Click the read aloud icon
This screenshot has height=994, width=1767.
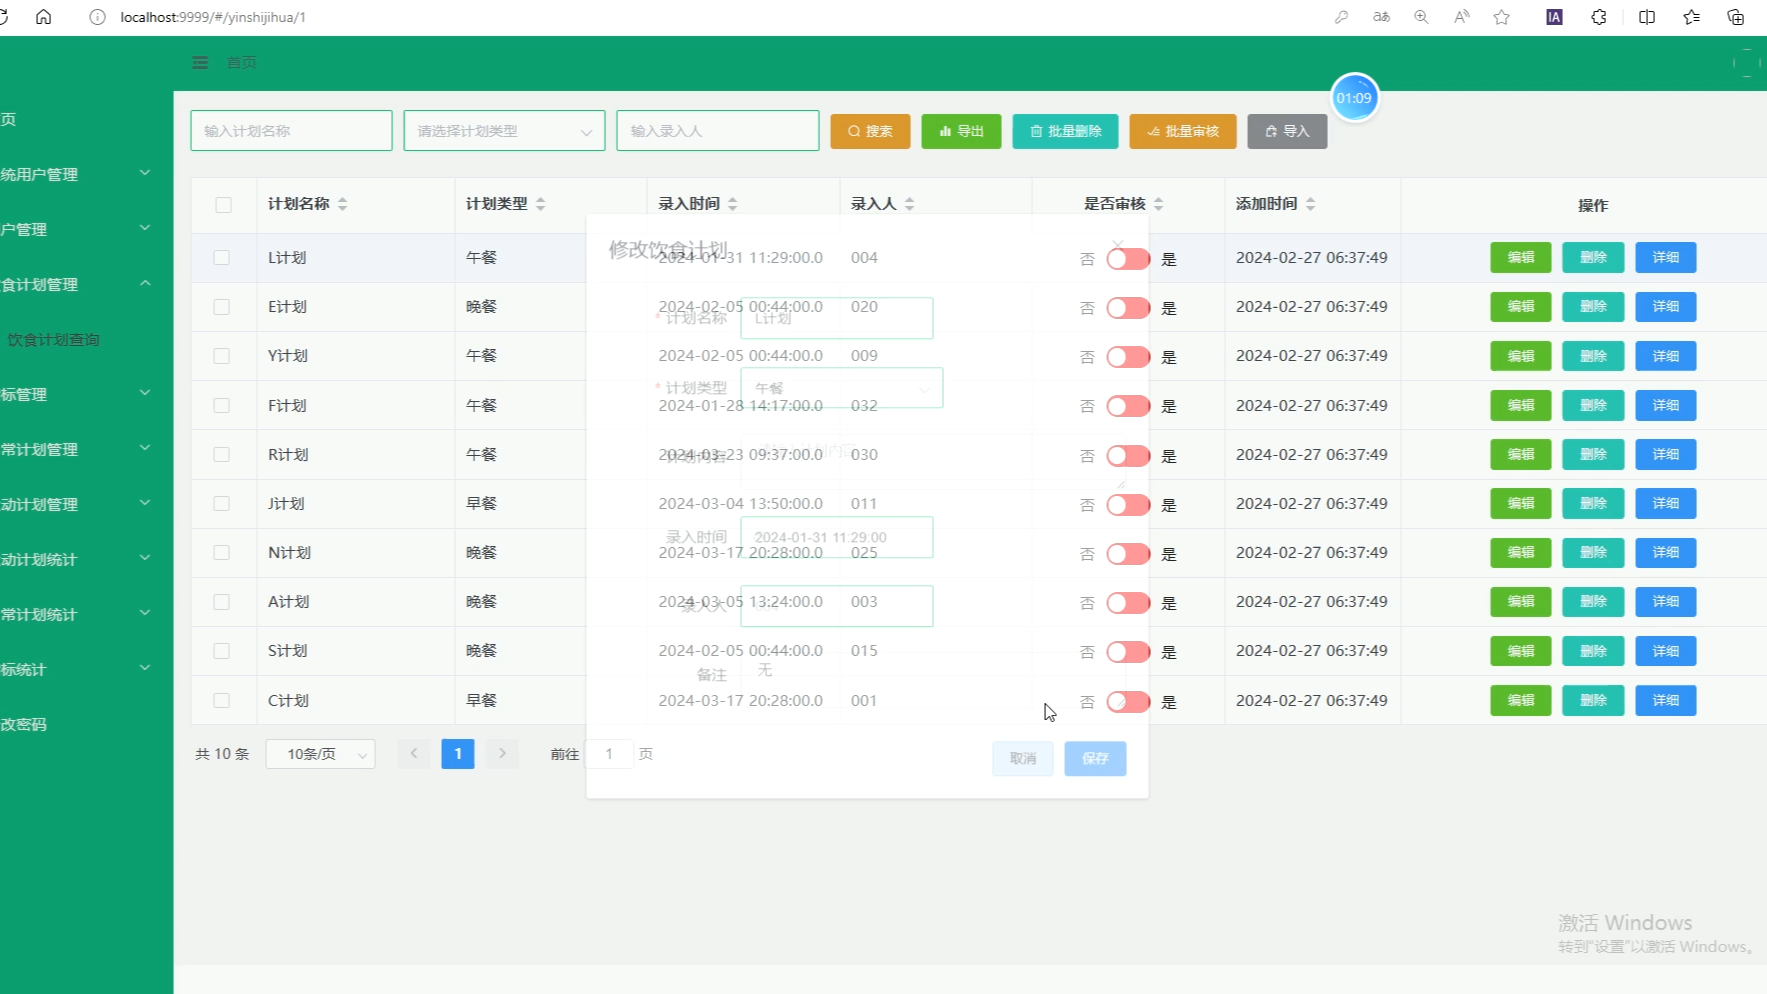[1461, 17]
